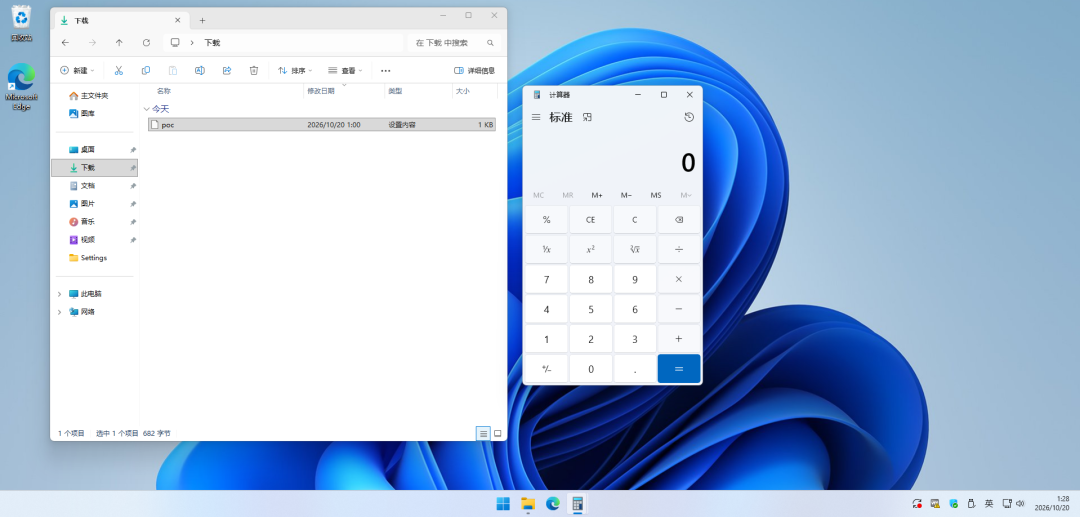Click the Copy icon in Explorer toolbar
The image size is (1080, 517).
click(145, 70)
